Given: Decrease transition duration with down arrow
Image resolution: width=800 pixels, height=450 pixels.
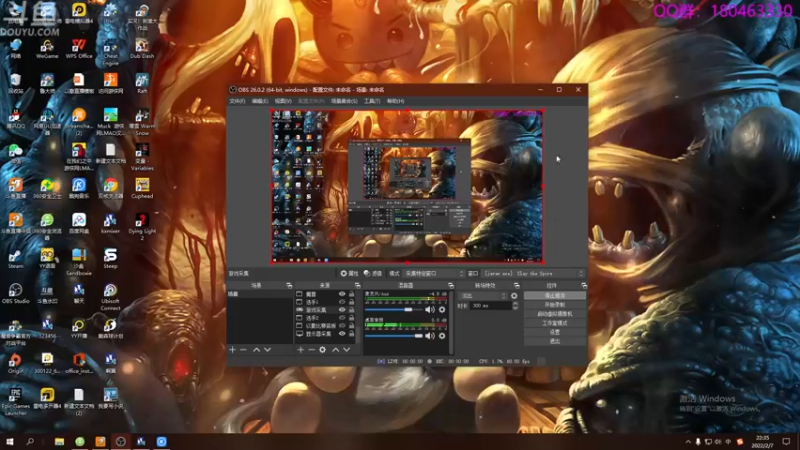Looking at the screenshot, I should click(x=515, y=308).
